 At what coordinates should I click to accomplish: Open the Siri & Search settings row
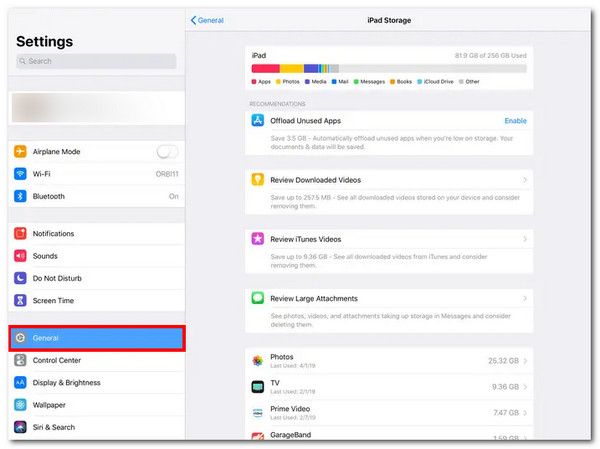coord(96,426)
